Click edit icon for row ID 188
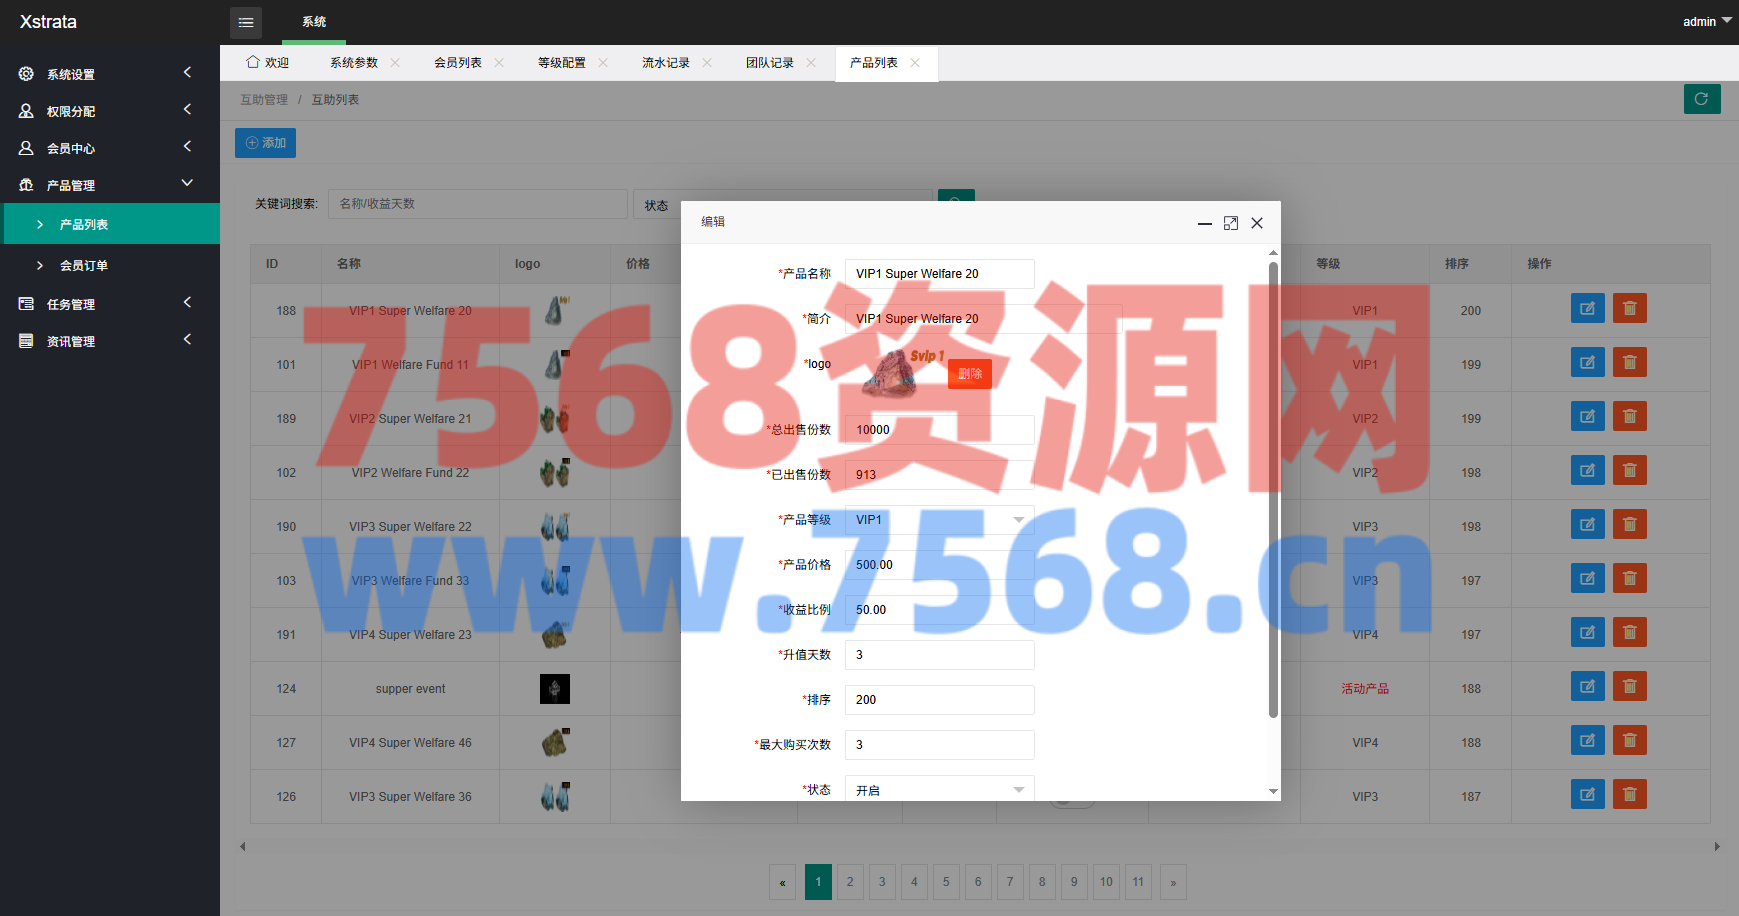The width and height of the screenshot is (1739, 916). [x=1587, y=309]
